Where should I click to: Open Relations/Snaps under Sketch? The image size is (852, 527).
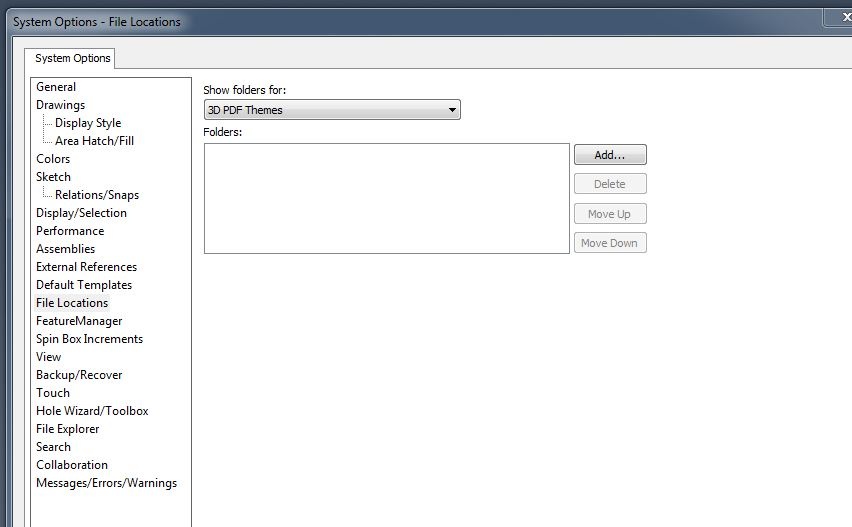97,195
